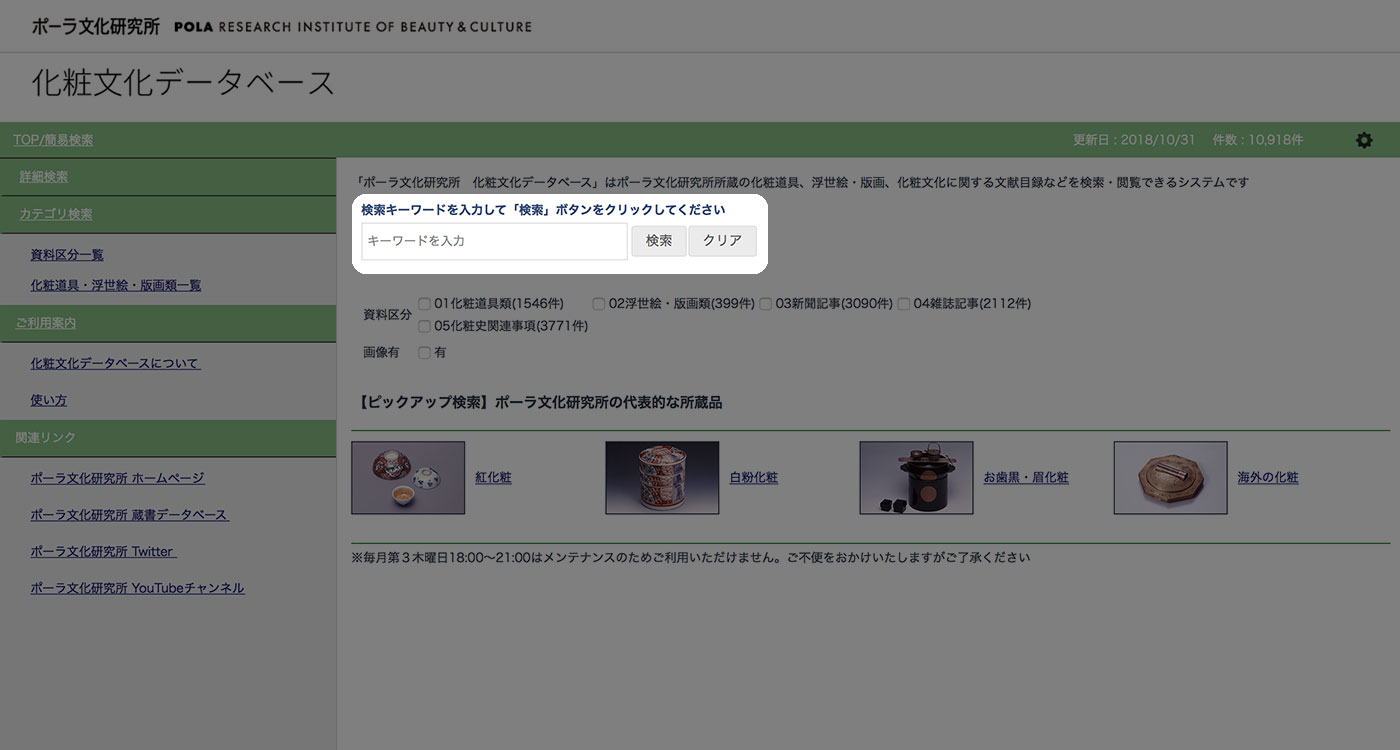Click the クリア button
The width and height of the screenshot is (1400, 750).
(722, 241)
